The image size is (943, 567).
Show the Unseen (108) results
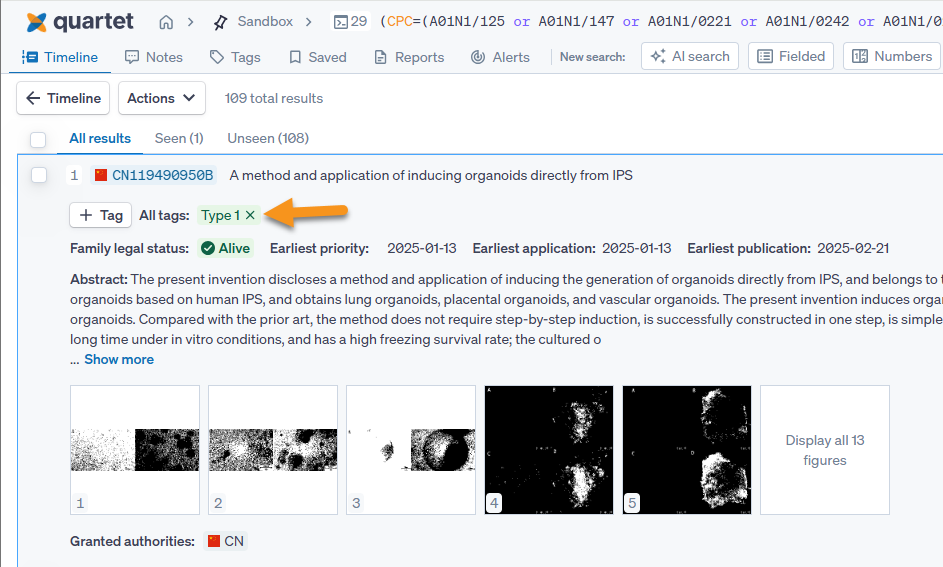pyautogui.click(x=268, y=138)
